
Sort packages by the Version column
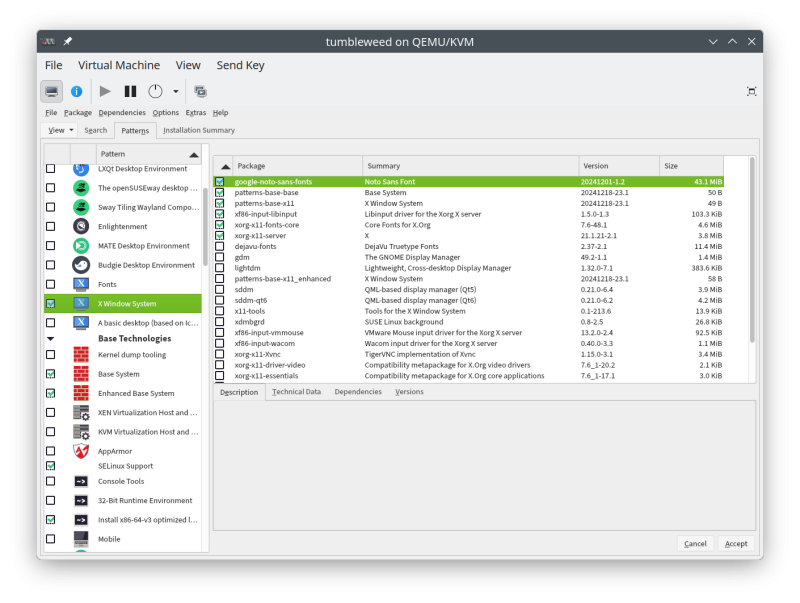click(x=619, y=166)
